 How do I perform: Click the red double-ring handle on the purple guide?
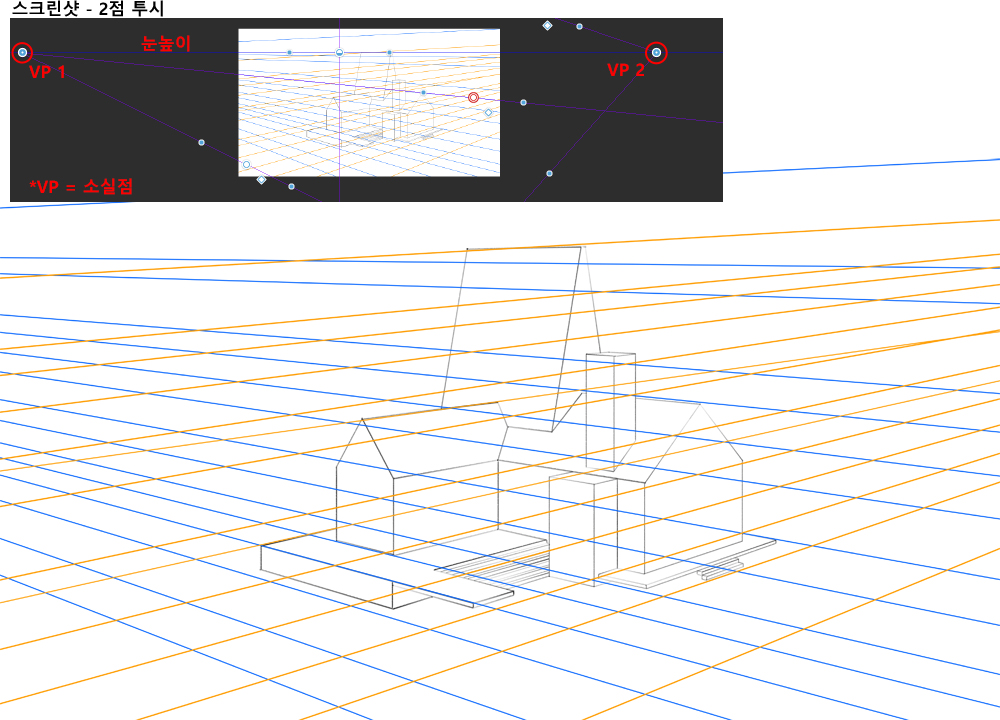[473, 97]
